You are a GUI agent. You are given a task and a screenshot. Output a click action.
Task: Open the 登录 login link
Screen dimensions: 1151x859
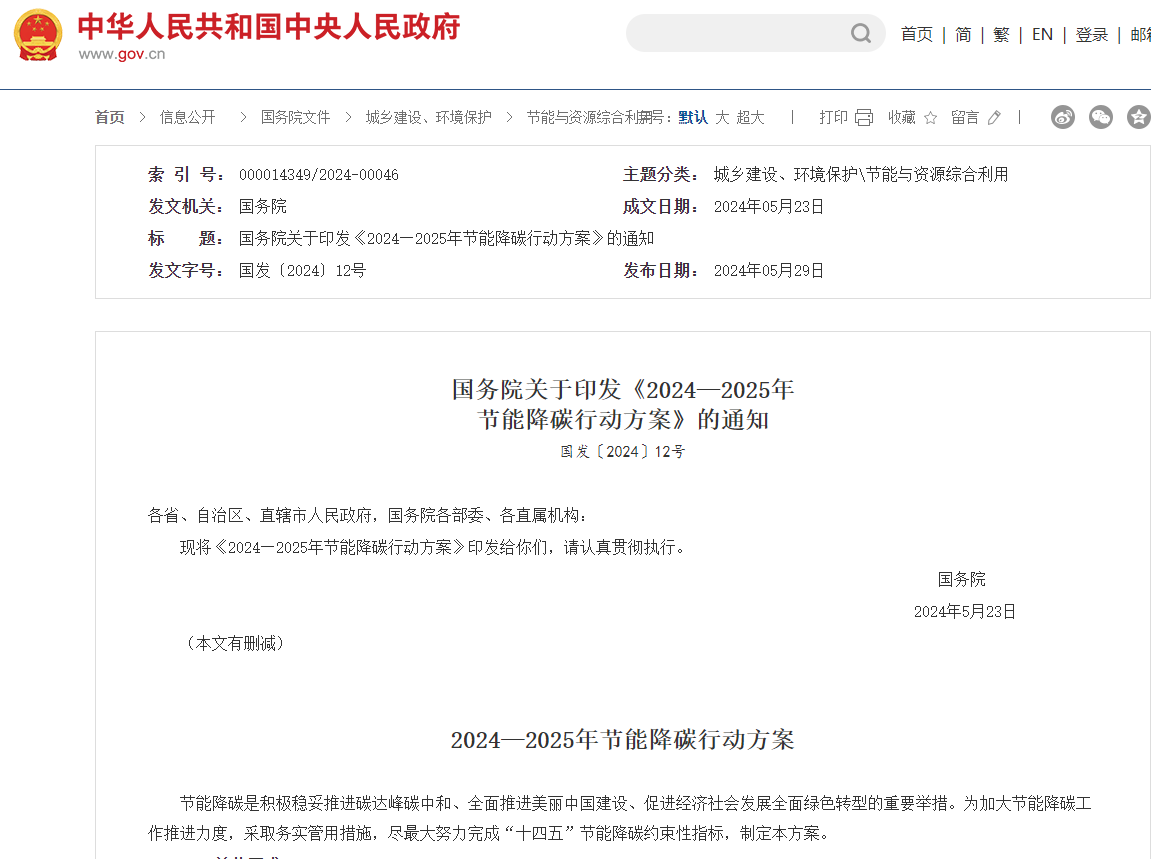1092,35
